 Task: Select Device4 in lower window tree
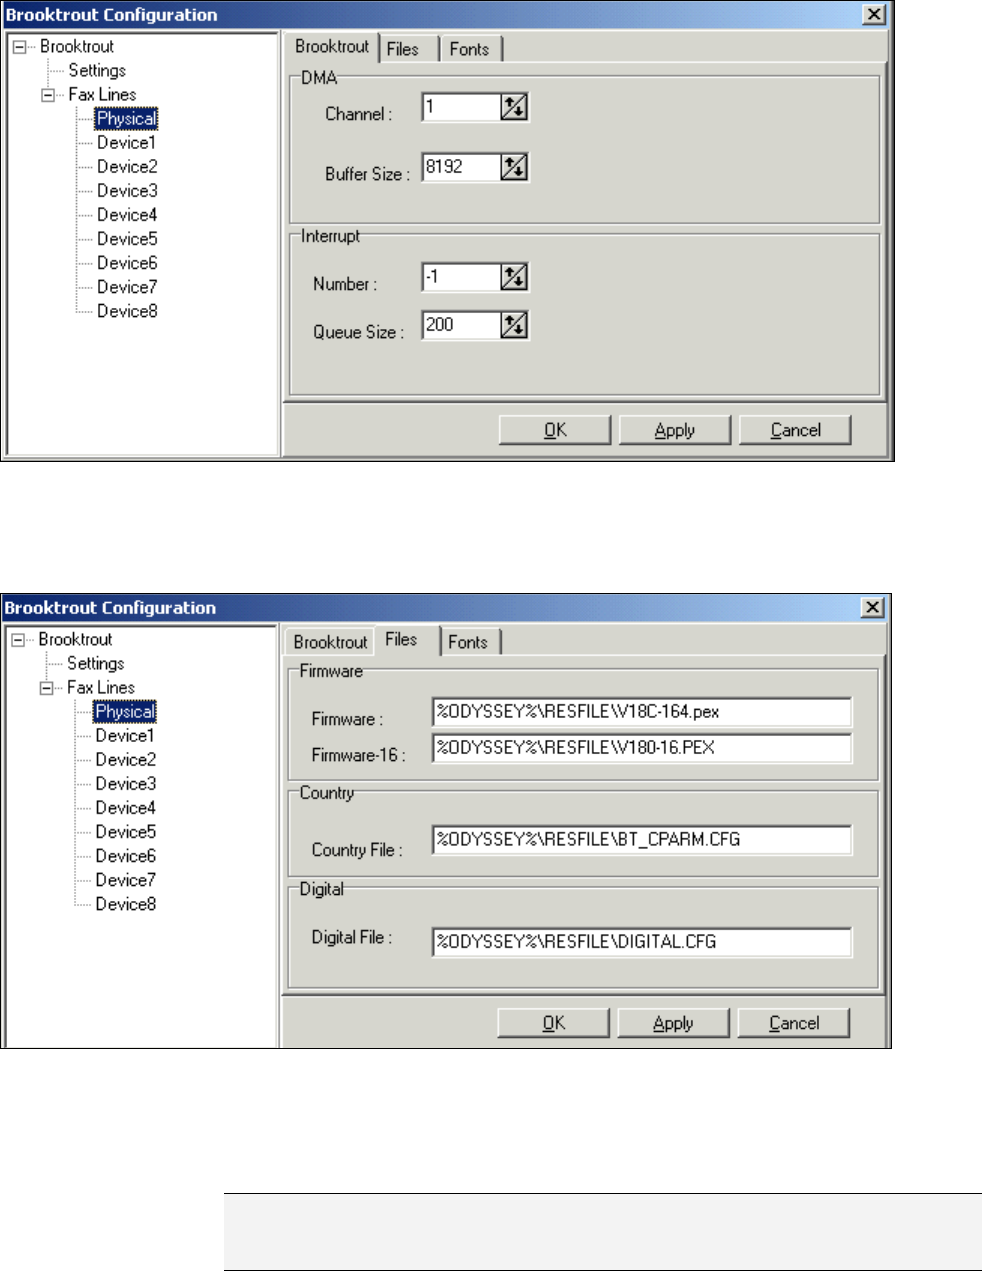pos(125,808)
